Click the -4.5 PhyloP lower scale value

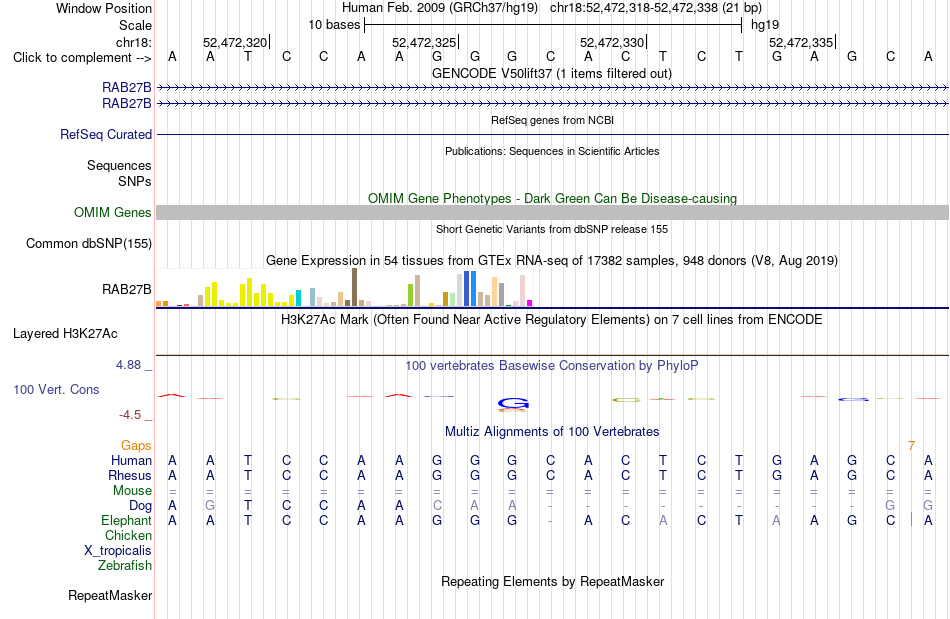click(x=130, y=415)
